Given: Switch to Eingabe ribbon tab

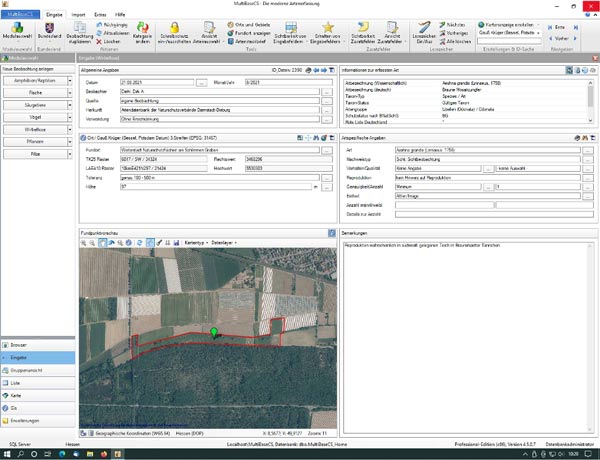Looking at the screenshot, I should point(54,15).
